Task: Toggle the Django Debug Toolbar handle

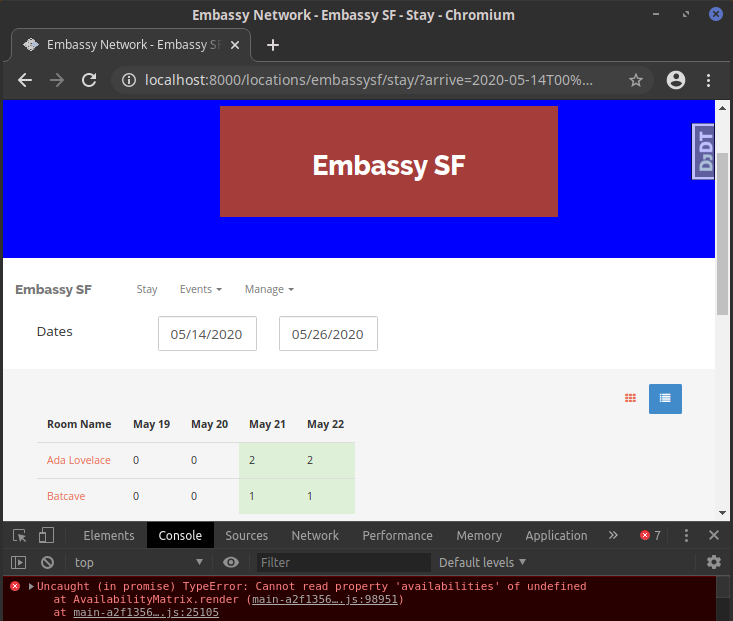Action: pos(705,152)
